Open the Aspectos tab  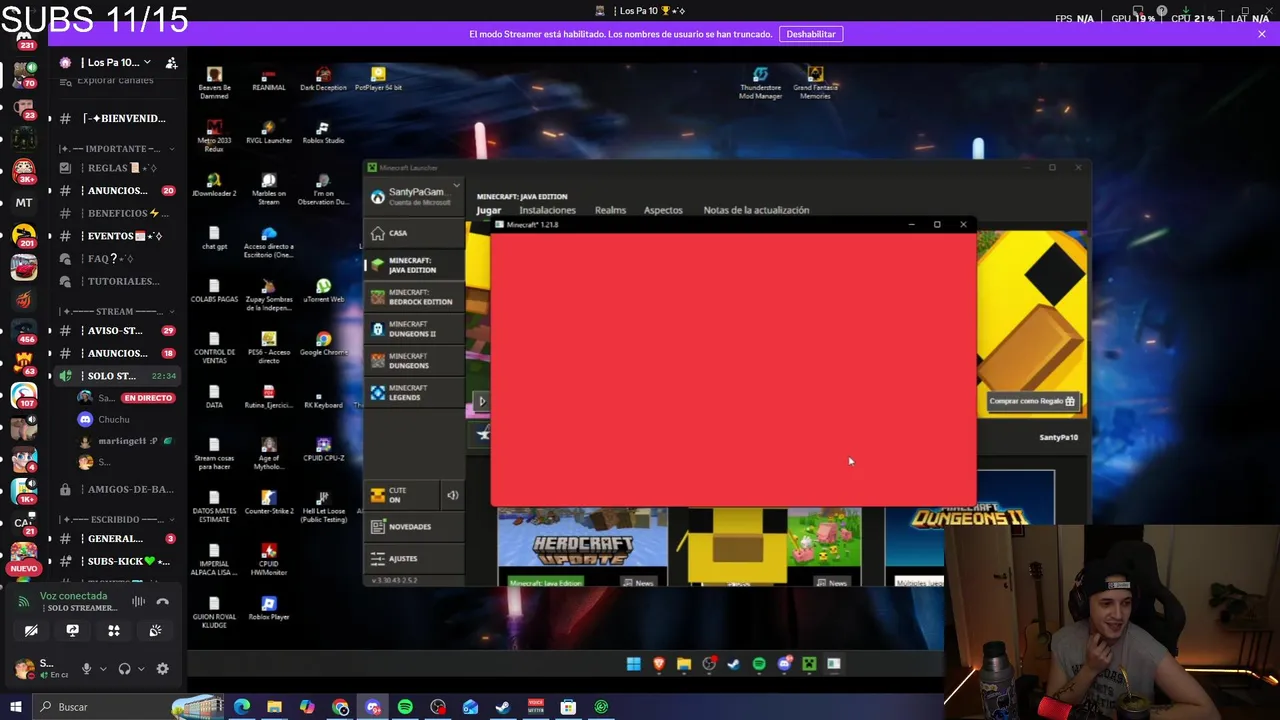[663, 210]
